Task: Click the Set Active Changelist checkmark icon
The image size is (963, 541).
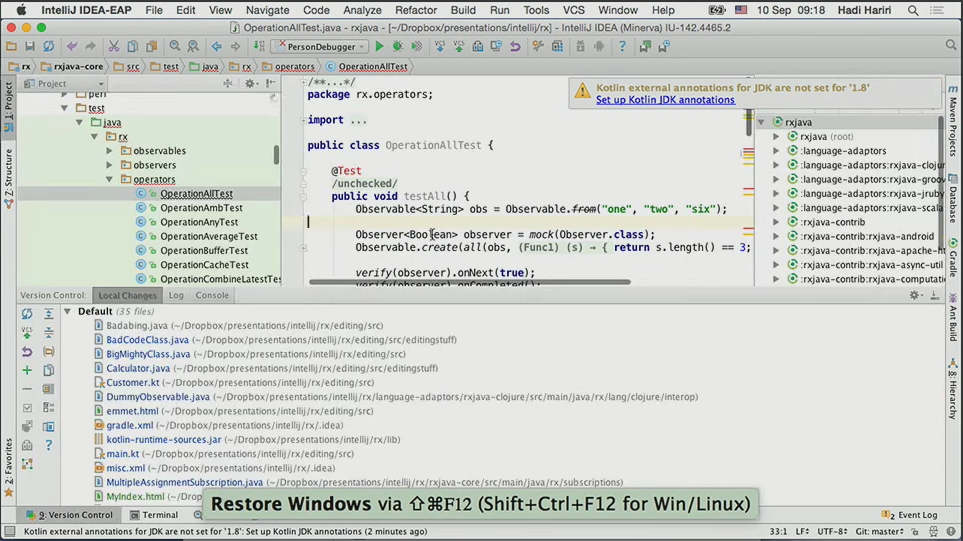Action: (x=27, y=408)
